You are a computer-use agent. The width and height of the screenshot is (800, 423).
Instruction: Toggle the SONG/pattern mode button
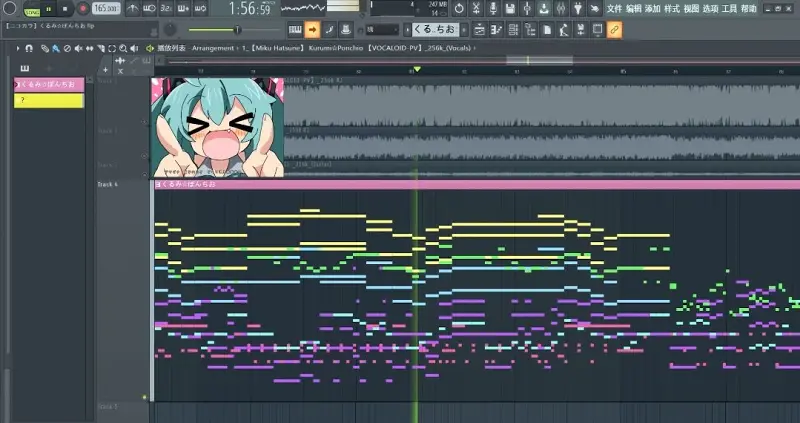click(x=32, y=9)
